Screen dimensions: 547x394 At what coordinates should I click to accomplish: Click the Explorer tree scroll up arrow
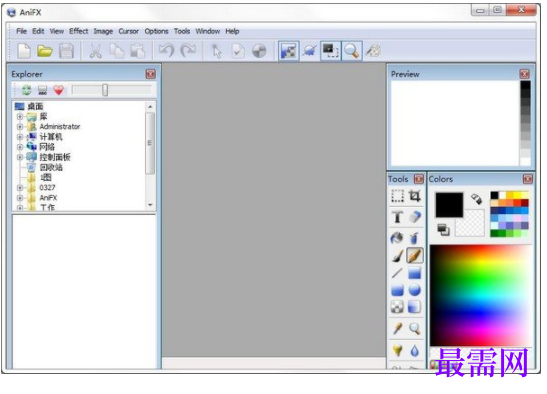(150, 106)
